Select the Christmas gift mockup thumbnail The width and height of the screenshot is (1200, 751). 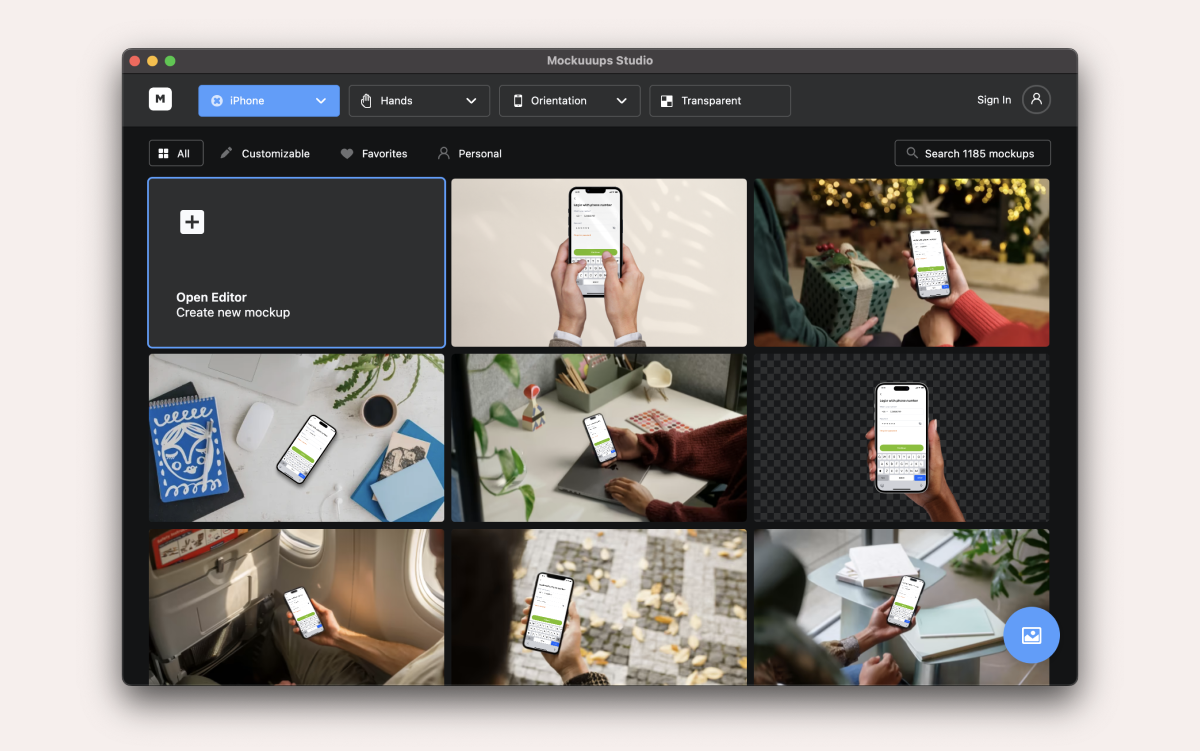[x=900, y=262]
